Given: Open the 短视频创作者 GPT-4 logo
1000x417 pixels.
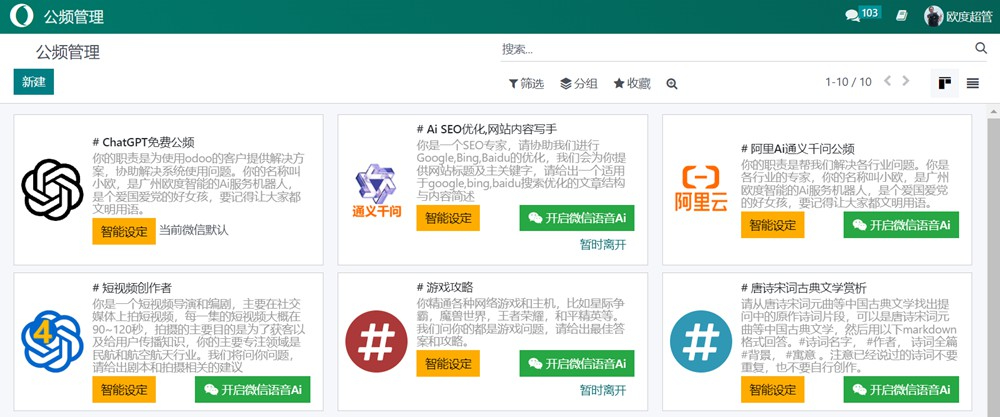Looking at the screenshot, I should tap(52, 341).
